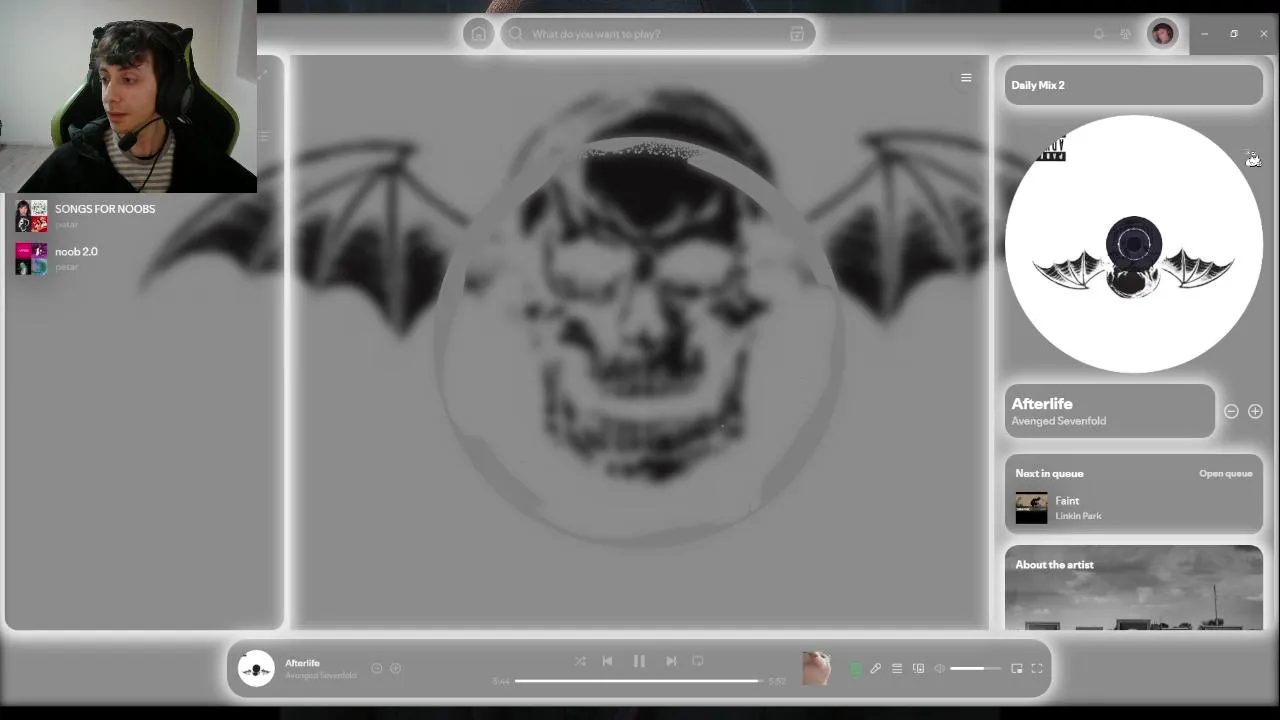Skip to previous track
This screenshot has height=720, width=1280.
coord(607,661)
